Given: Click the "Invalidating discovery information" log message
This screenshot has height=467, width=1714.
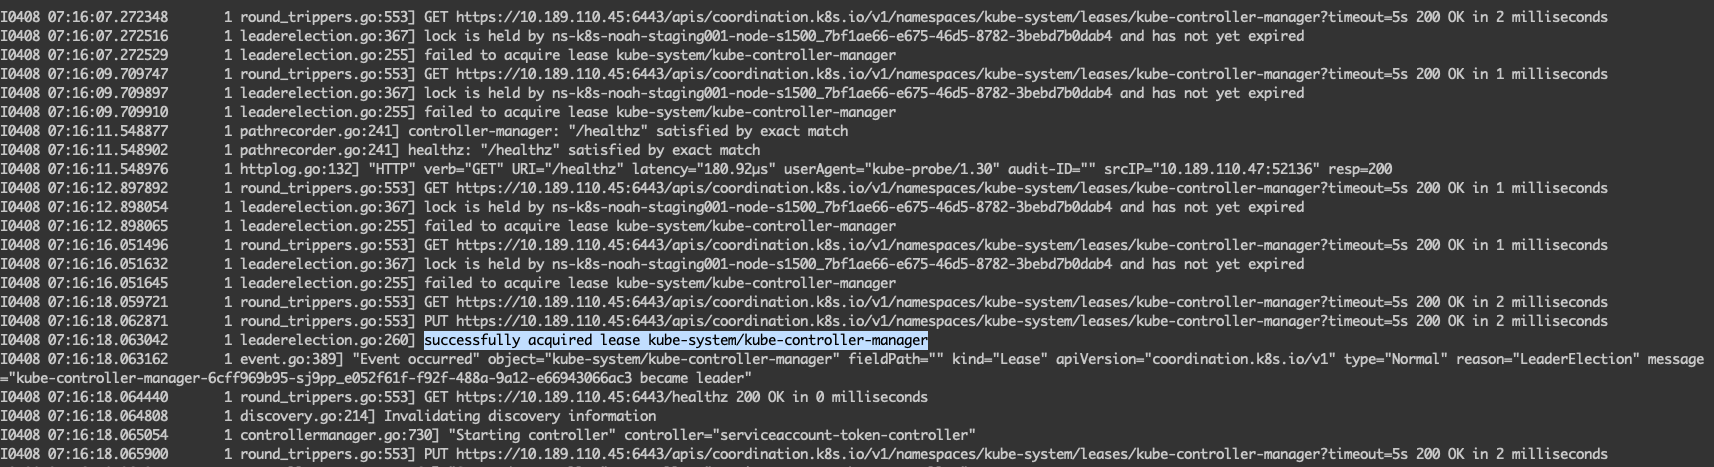Looking at the screenshot, I should click(520, 416).
